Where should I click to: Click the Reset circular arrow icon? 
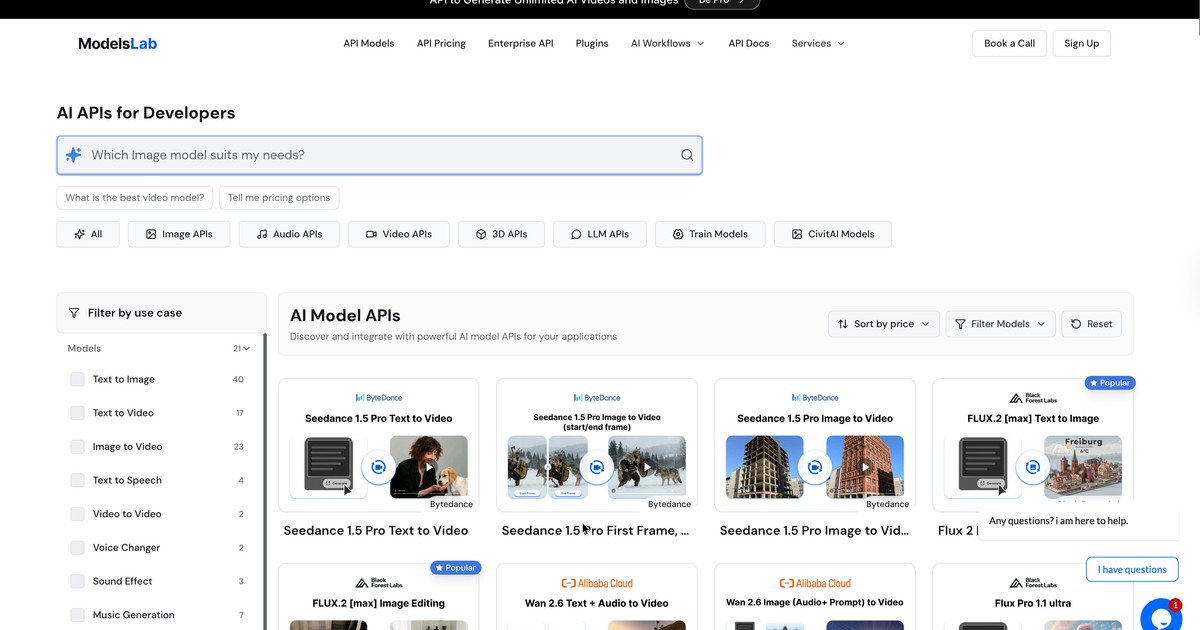coord(1076,324)
